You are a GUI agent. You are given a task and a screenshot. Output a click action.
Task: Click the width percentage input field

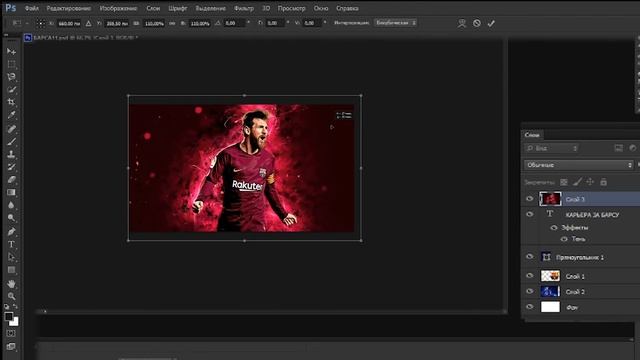(x=154, y=24)
